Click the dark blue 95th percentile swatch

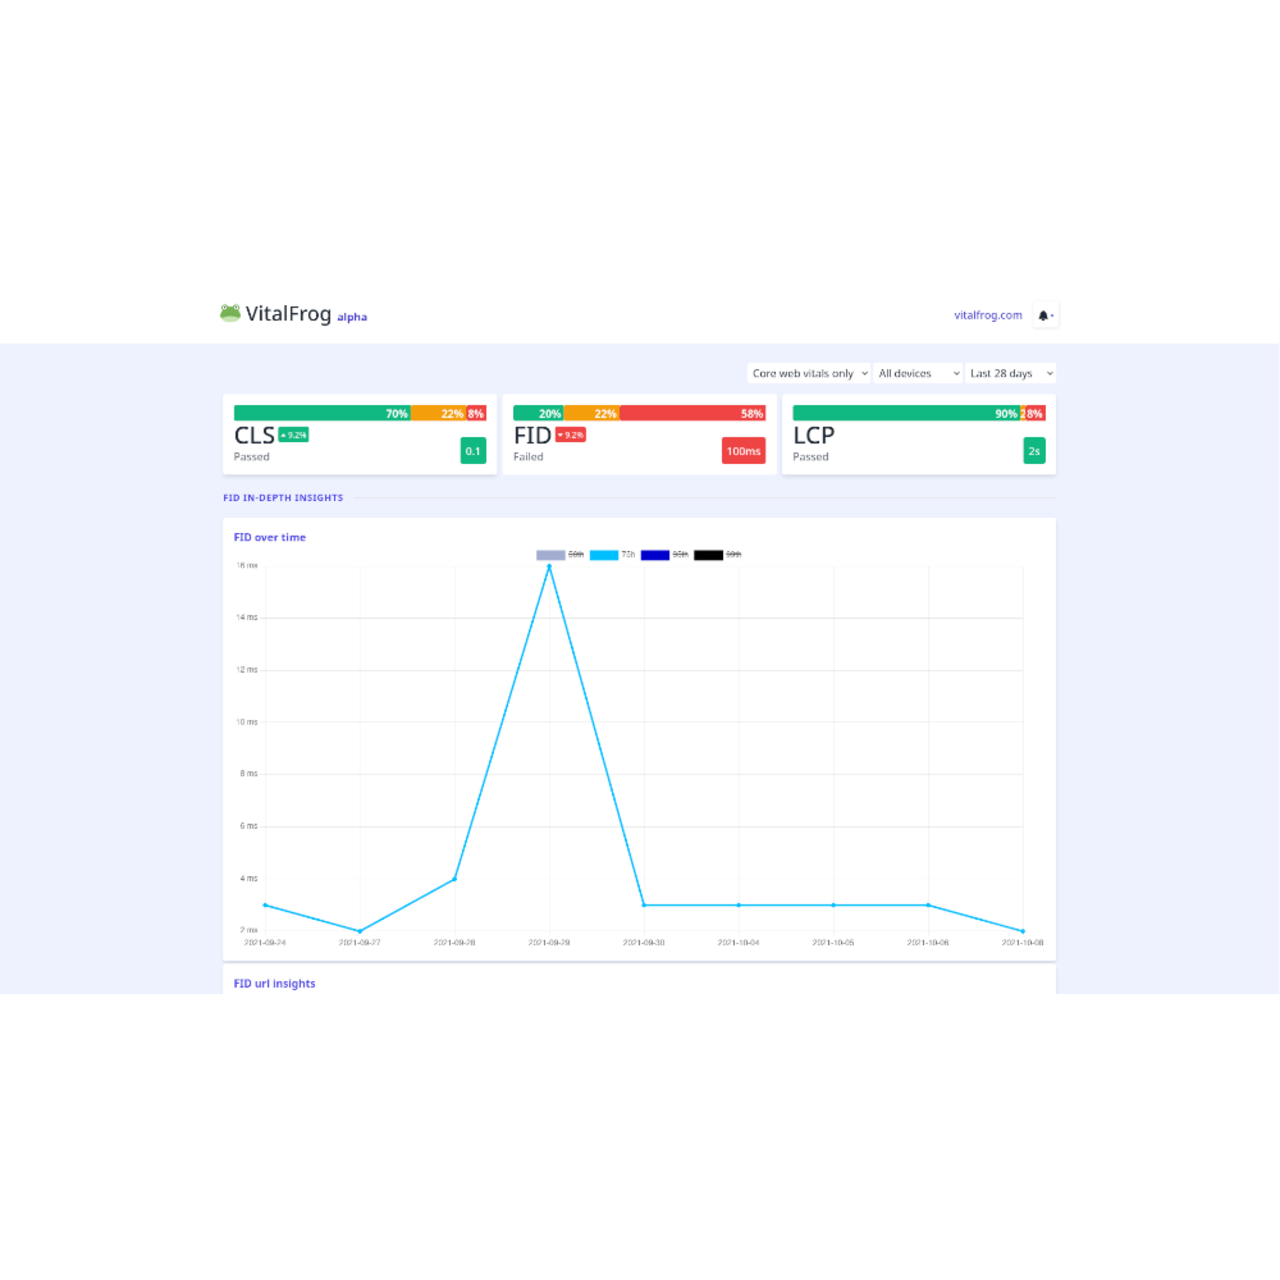[x=655, y=555]
